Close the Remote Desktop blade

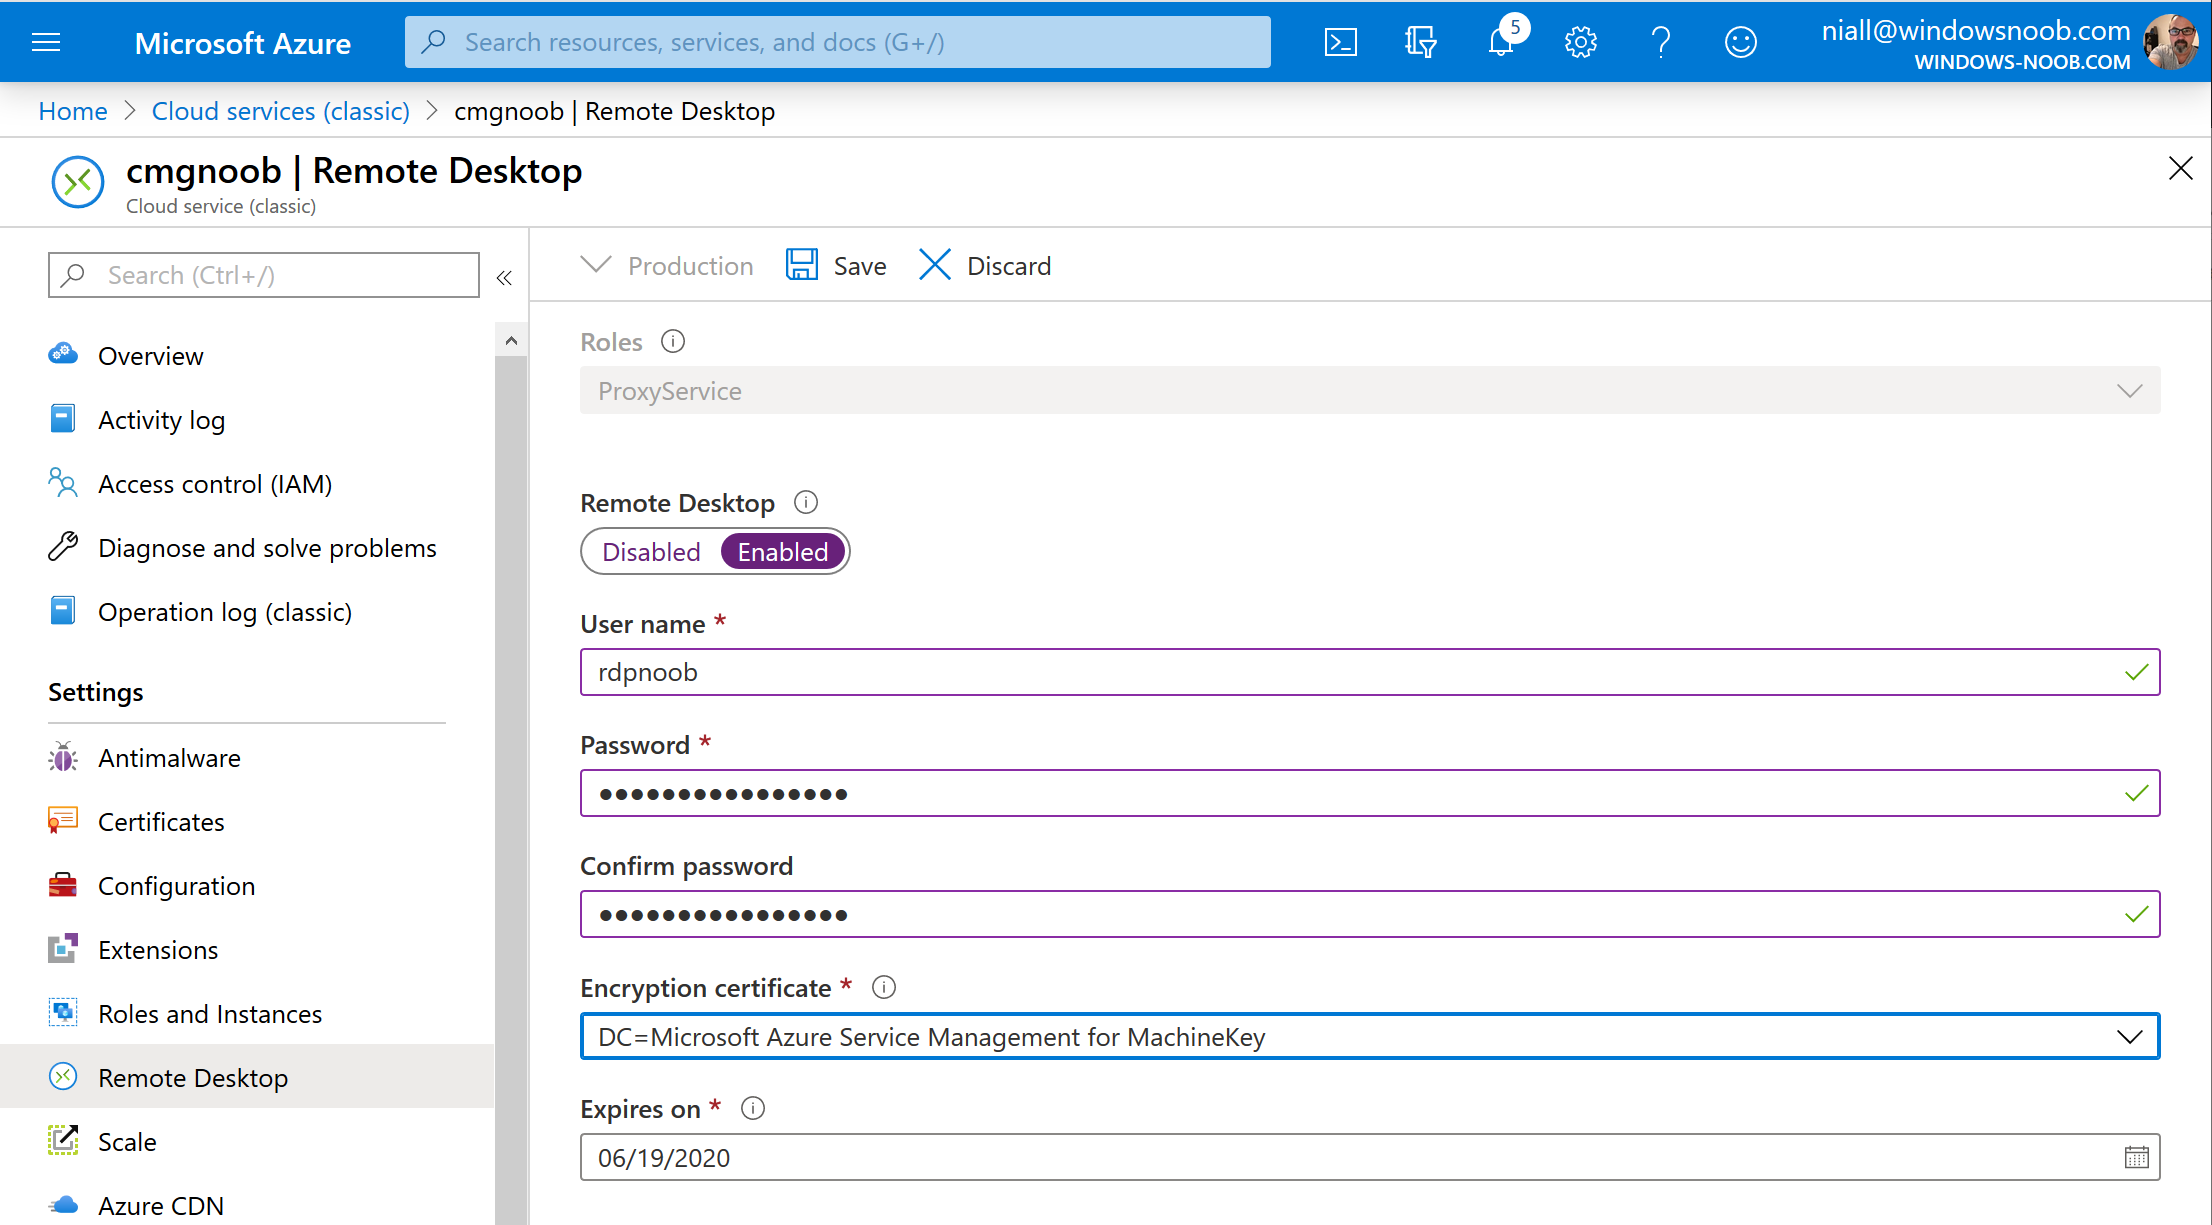(2180, 168)
